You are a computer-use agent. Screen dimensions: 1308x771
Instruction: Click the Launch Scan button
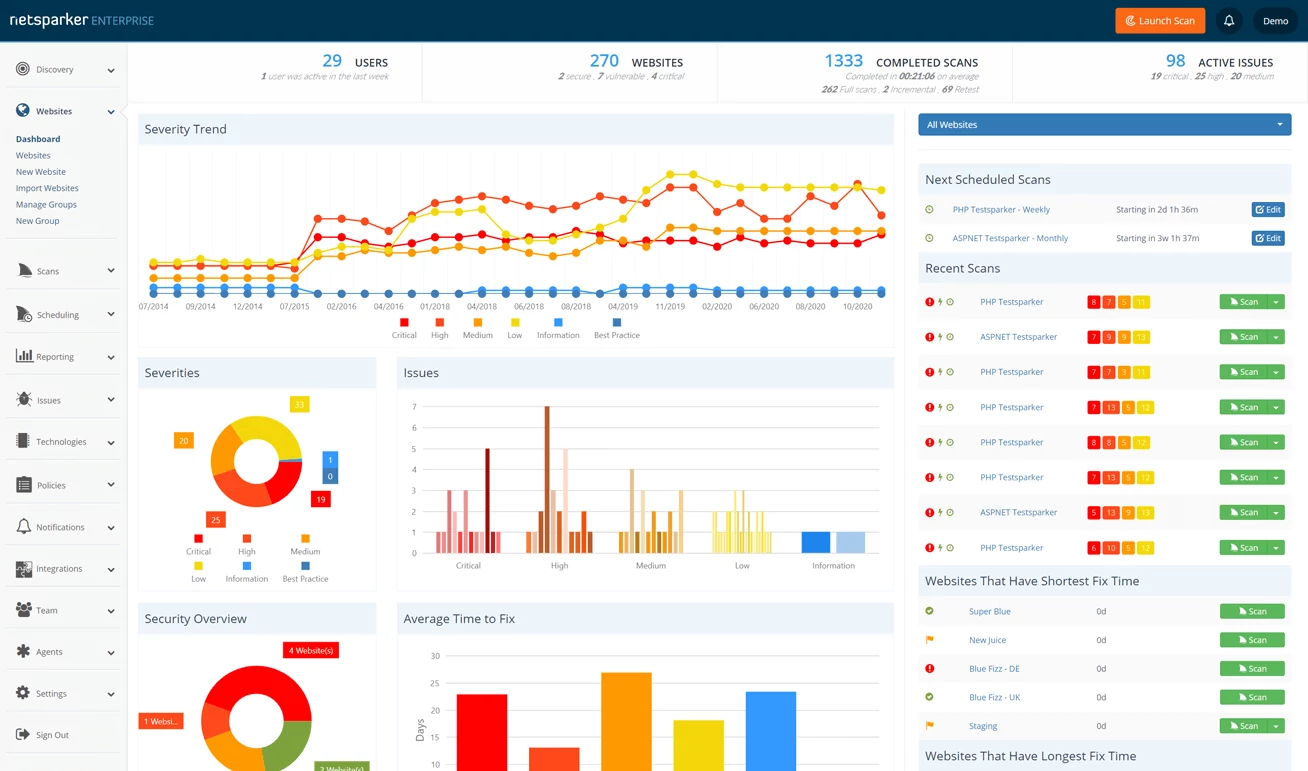tap(1160, 21)
